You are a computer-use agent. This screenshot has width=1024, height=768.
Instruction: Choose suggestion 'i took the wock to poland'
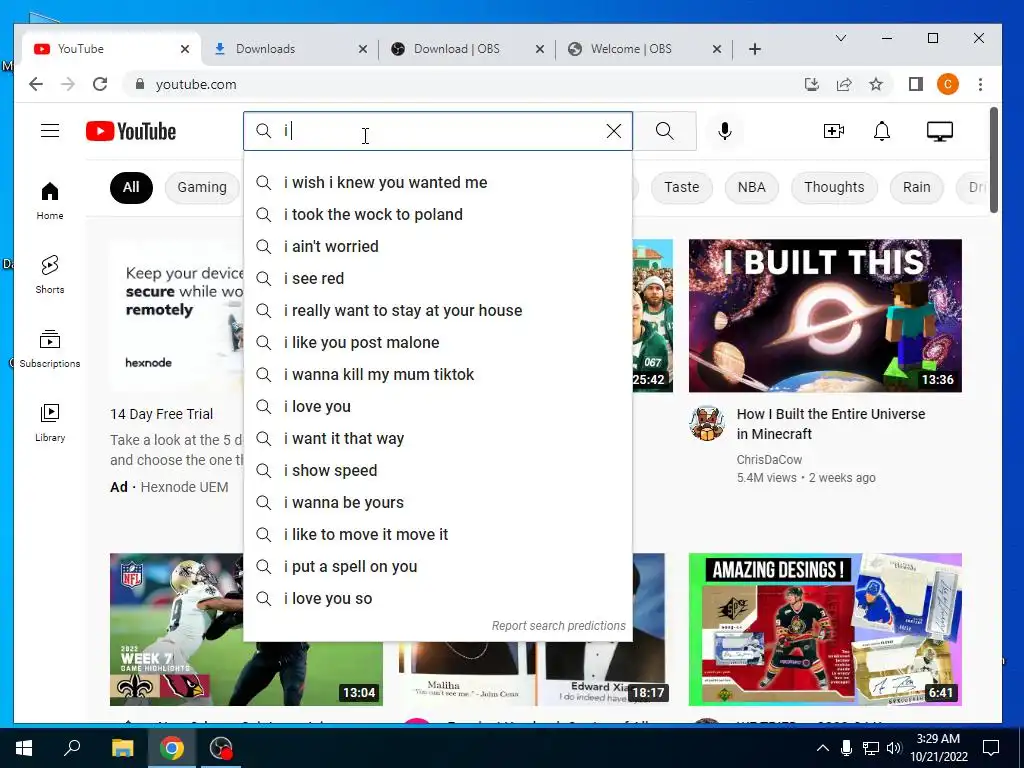coord(438,215)
